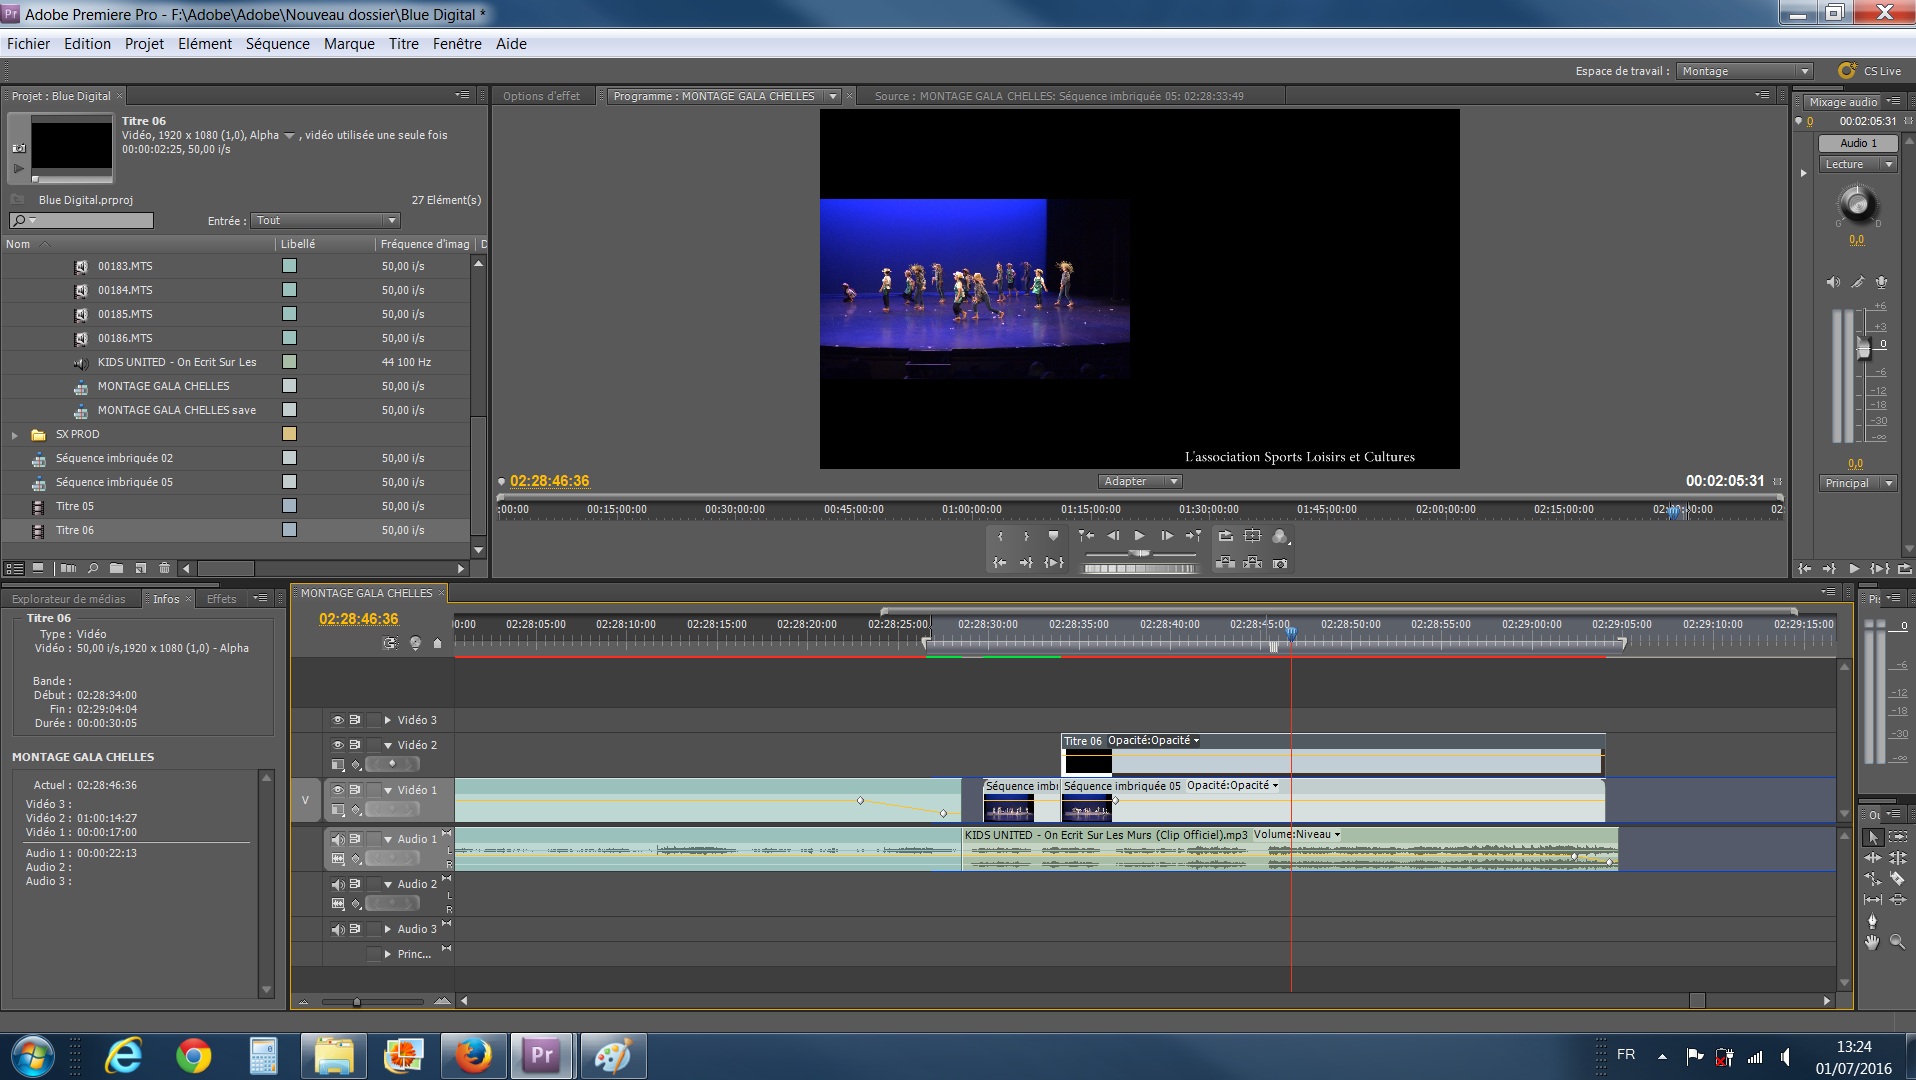Open output settings three-circles icon

tap(1280, 536)
